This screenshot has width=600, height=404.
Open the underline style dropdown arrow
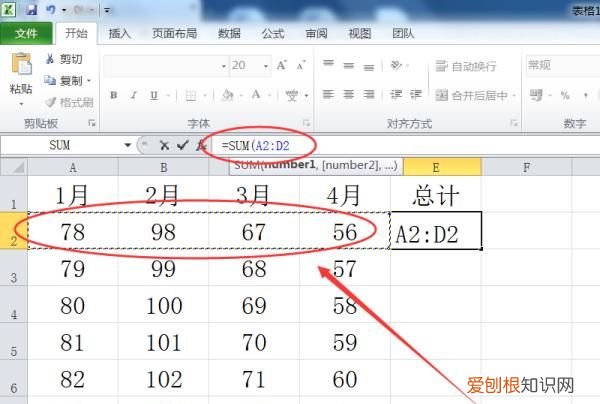pyautogui.click(x=168, y=95)
